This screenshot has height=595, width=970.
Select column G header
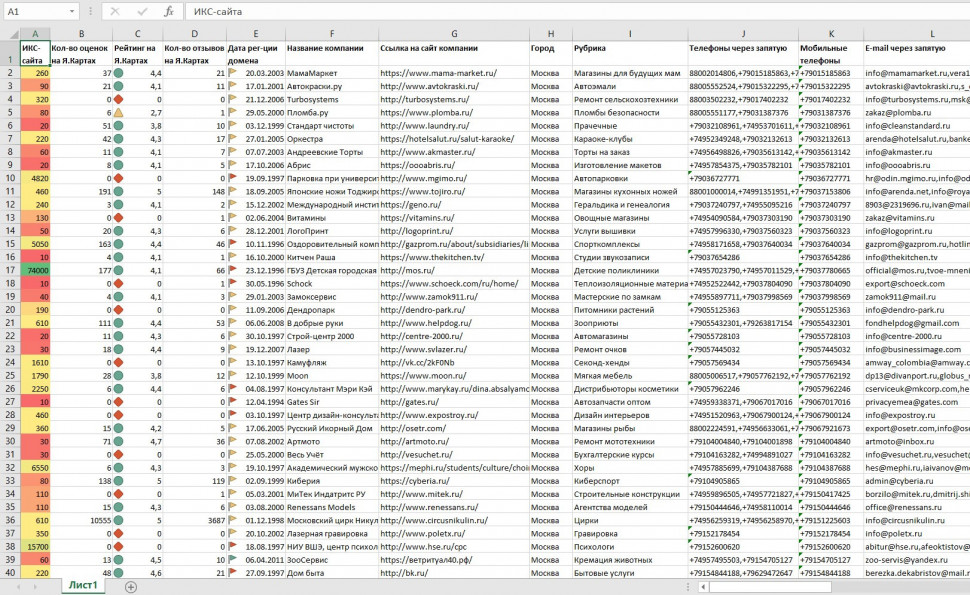pos(454,34)
